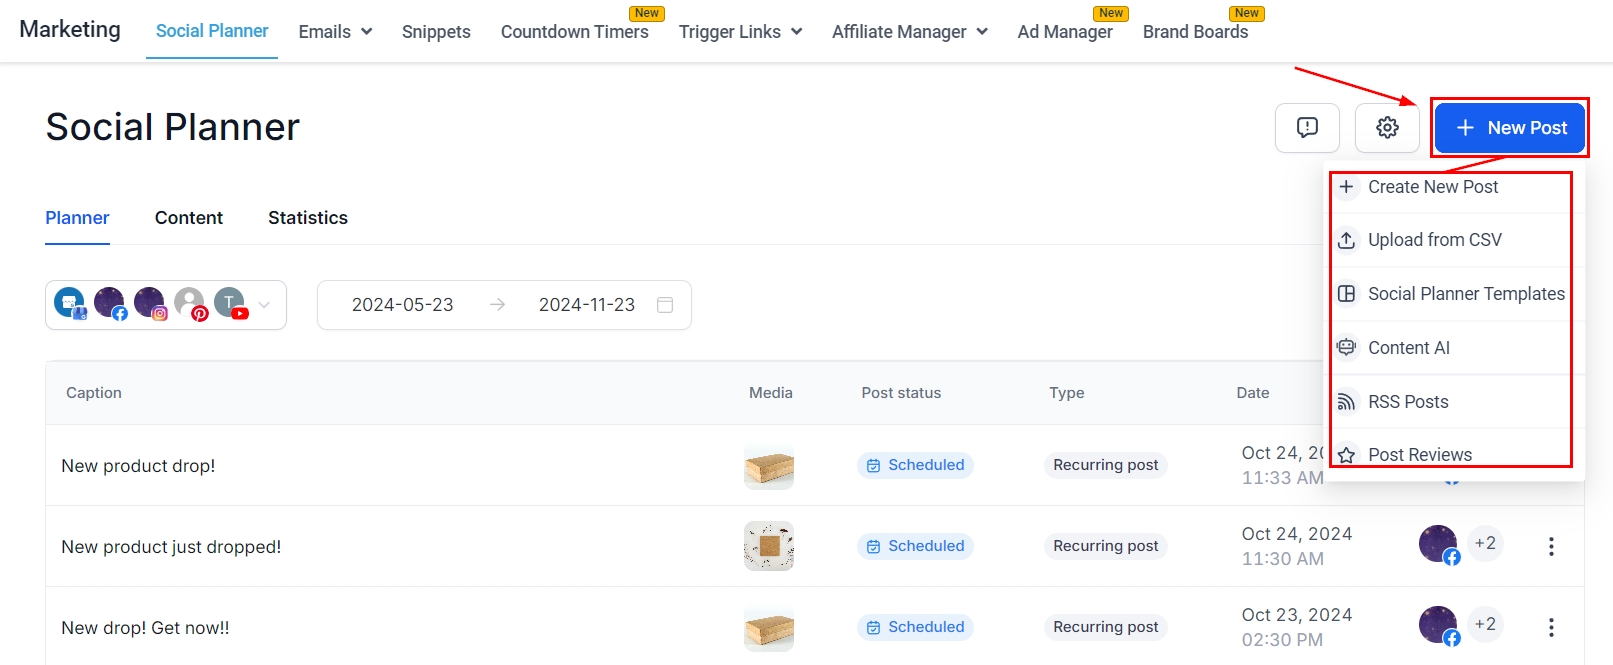Select the YouTube account avatar

pyautogui.click(x=230, y=303)
